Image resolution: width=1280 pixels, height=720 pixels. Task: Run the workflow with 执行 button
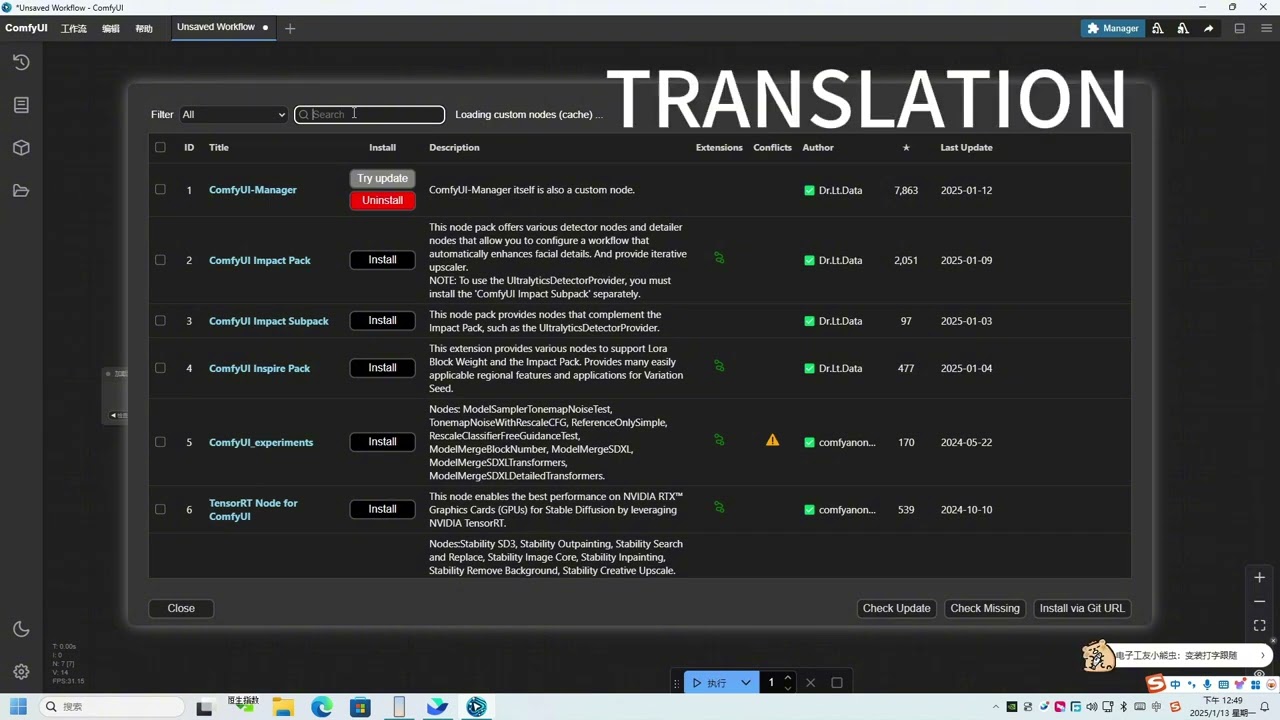710,683
